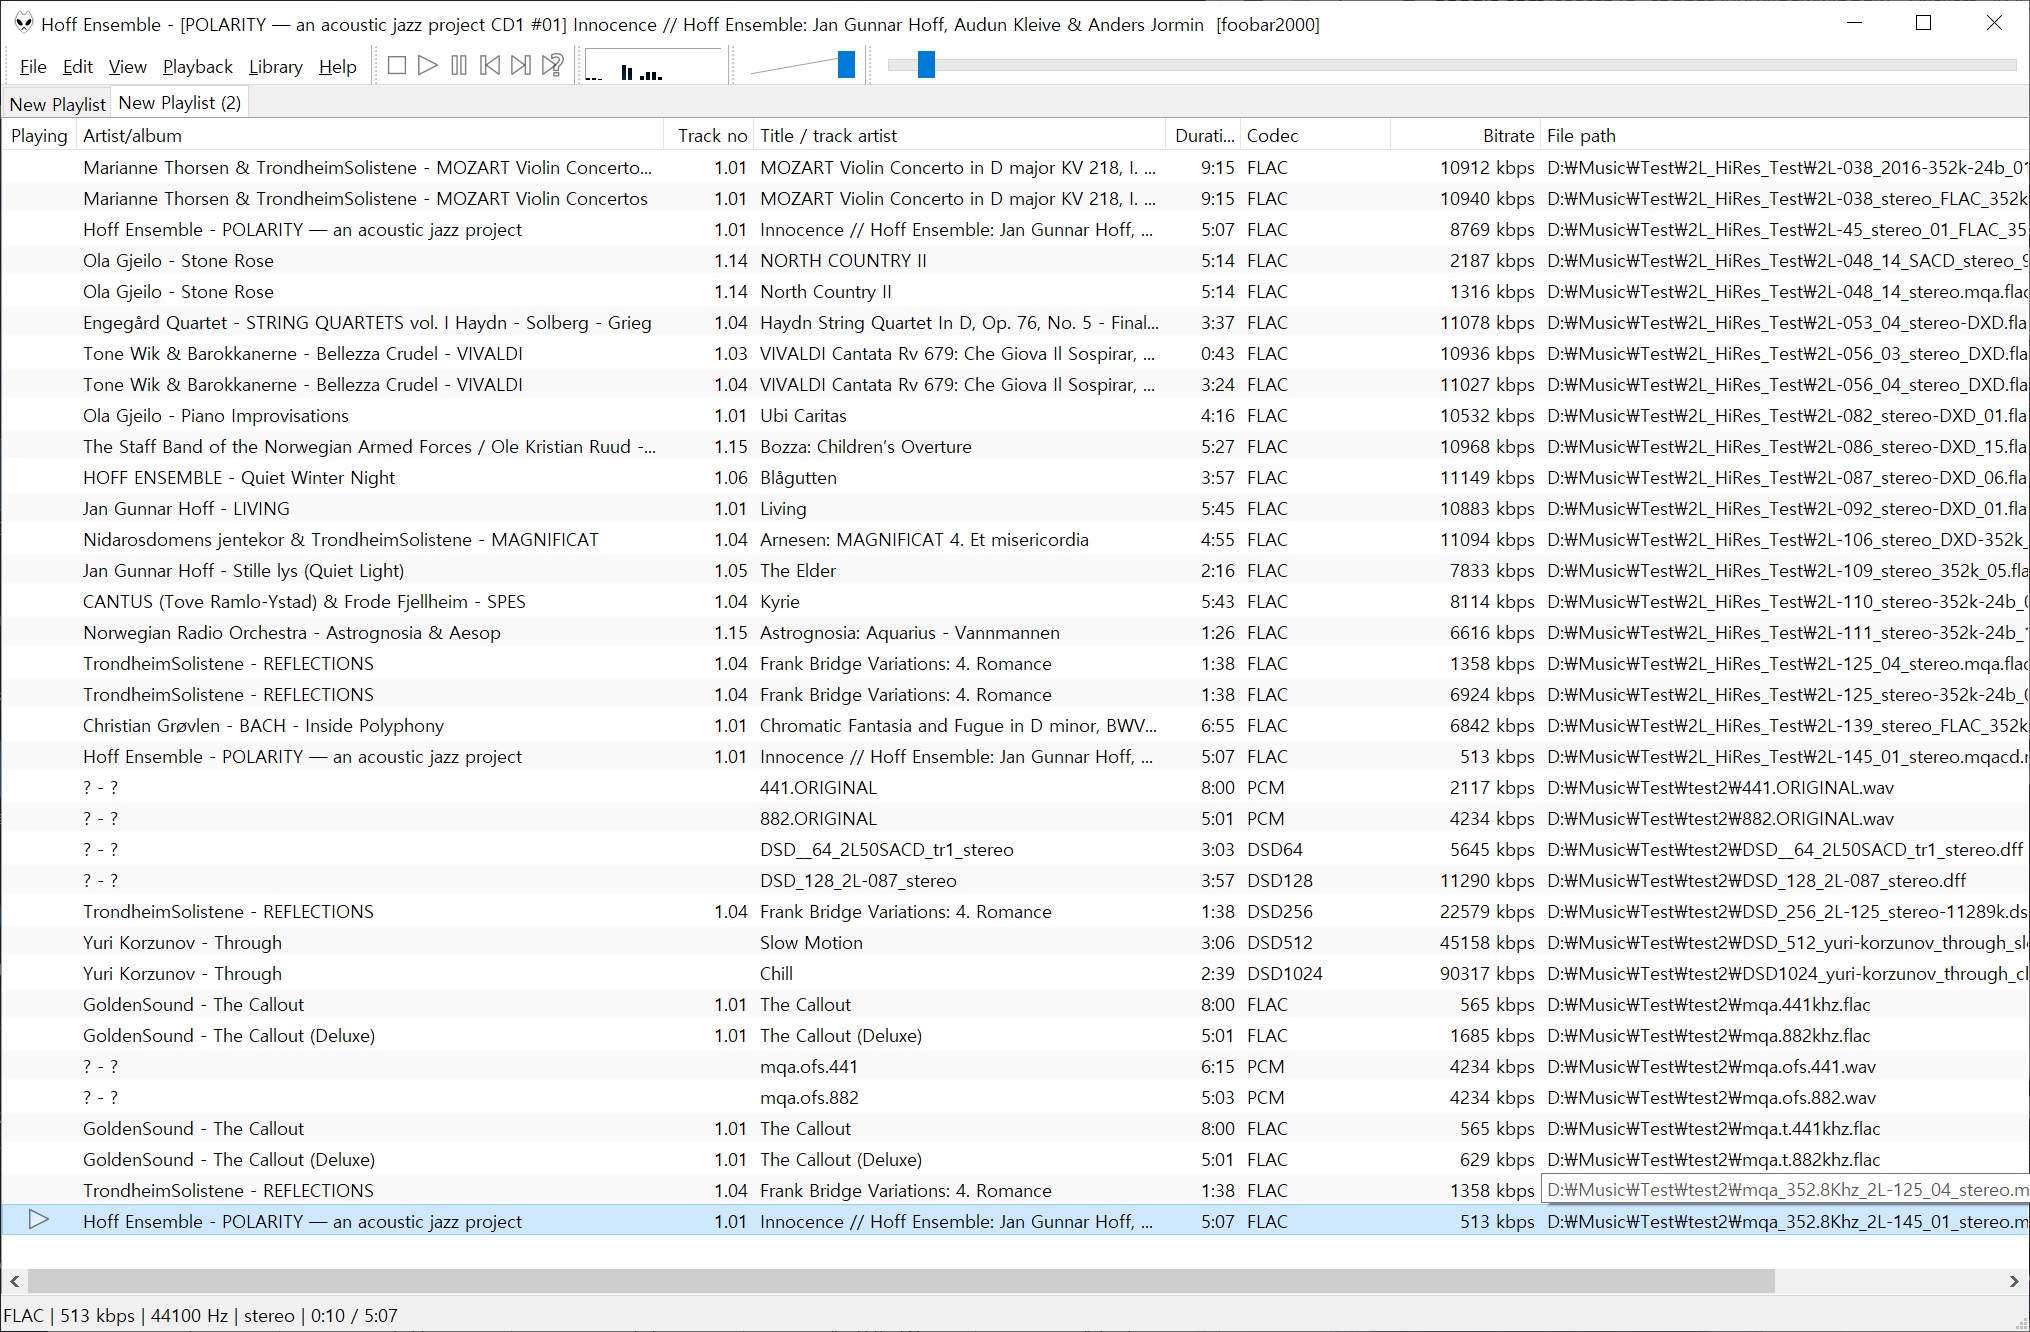Open the Library menu
This screenshot has height=1332, width=2030.
[x=275, y=67]
